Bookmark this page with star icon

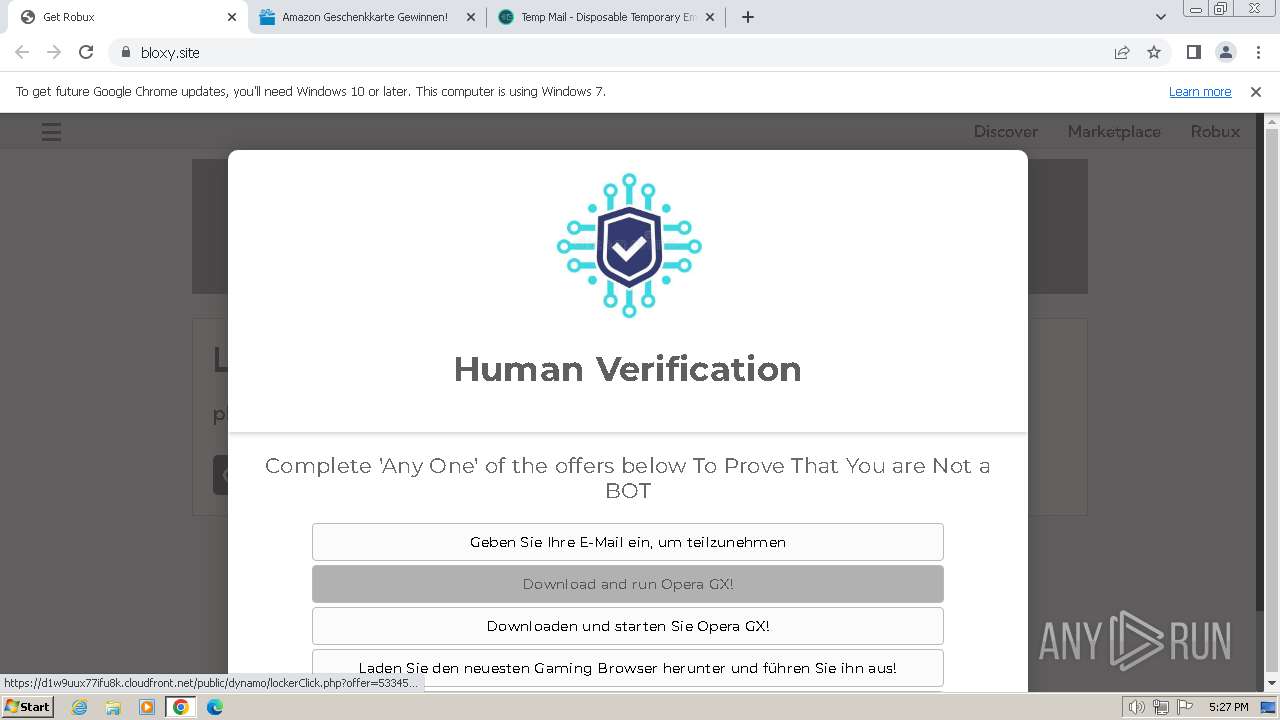click(1154, 52)
